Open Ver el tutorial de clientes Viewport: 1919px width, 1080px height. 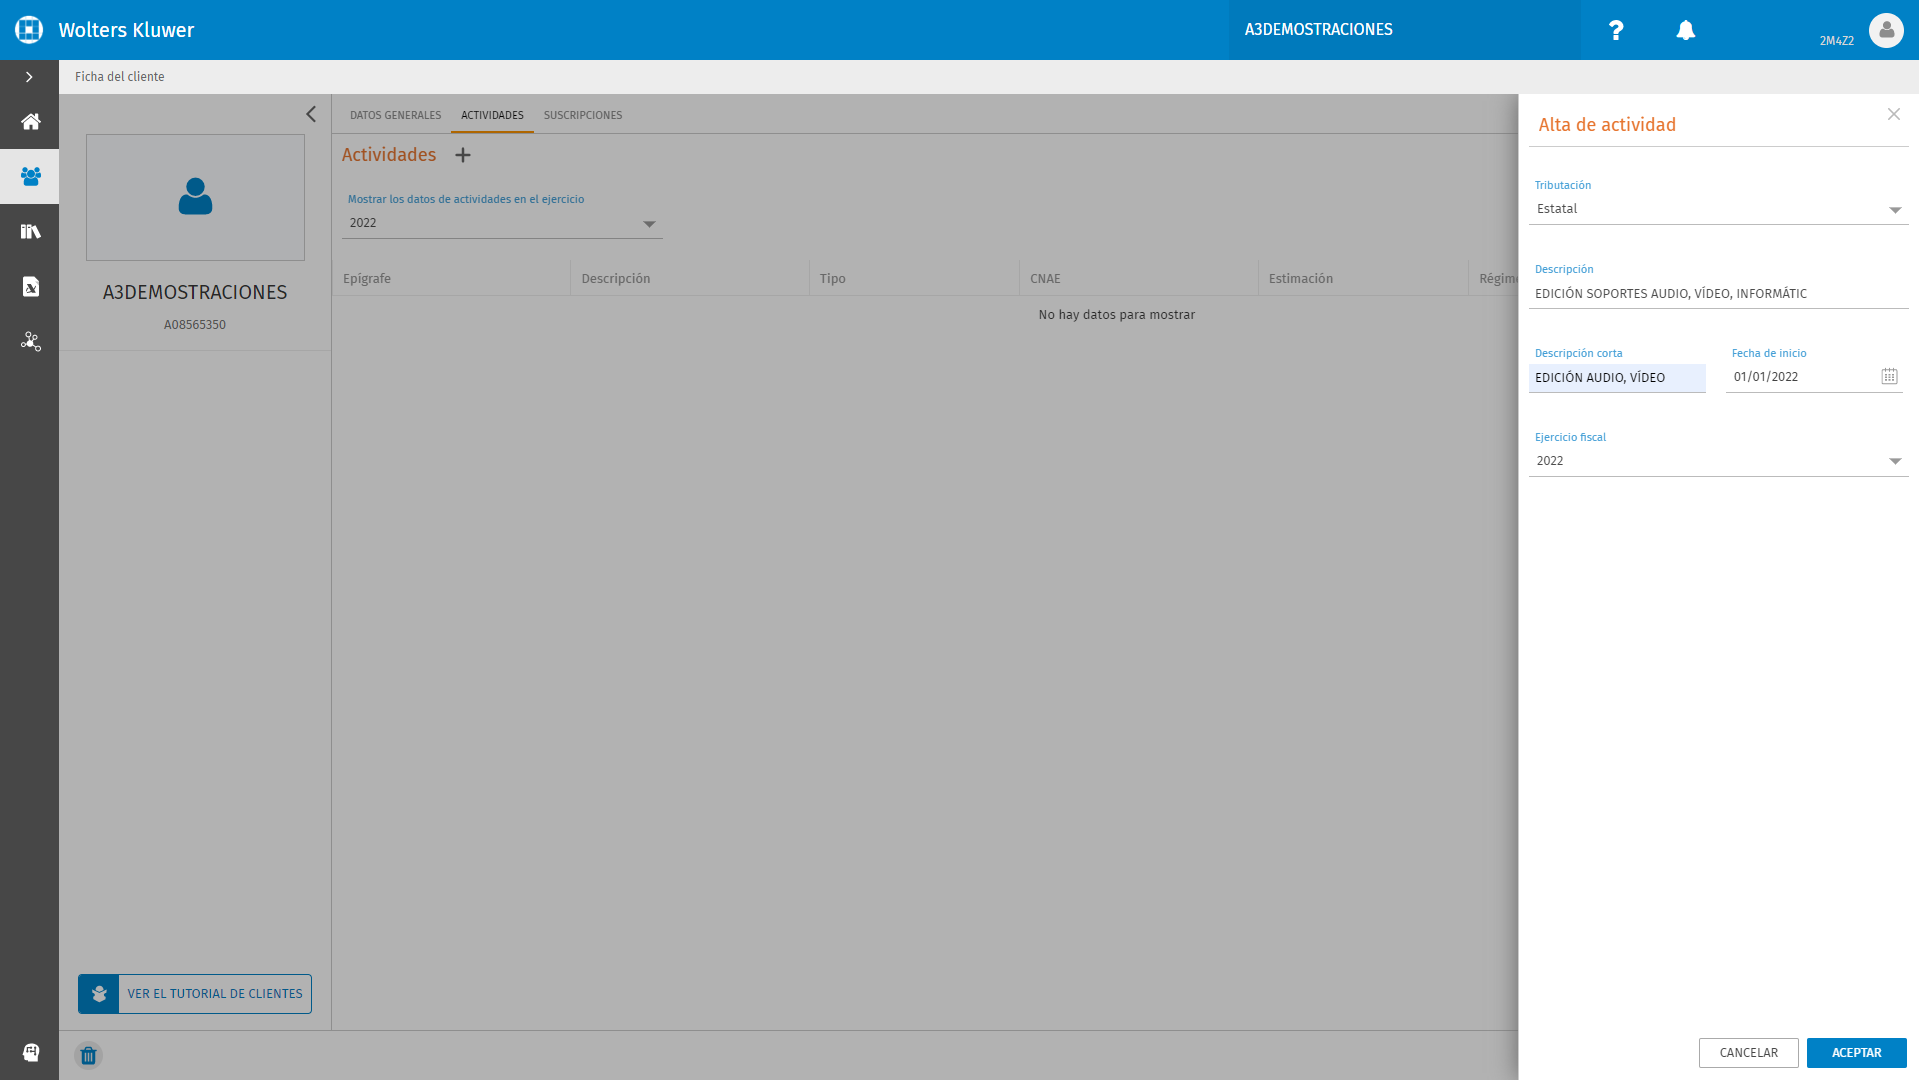[x=195, y=994]
